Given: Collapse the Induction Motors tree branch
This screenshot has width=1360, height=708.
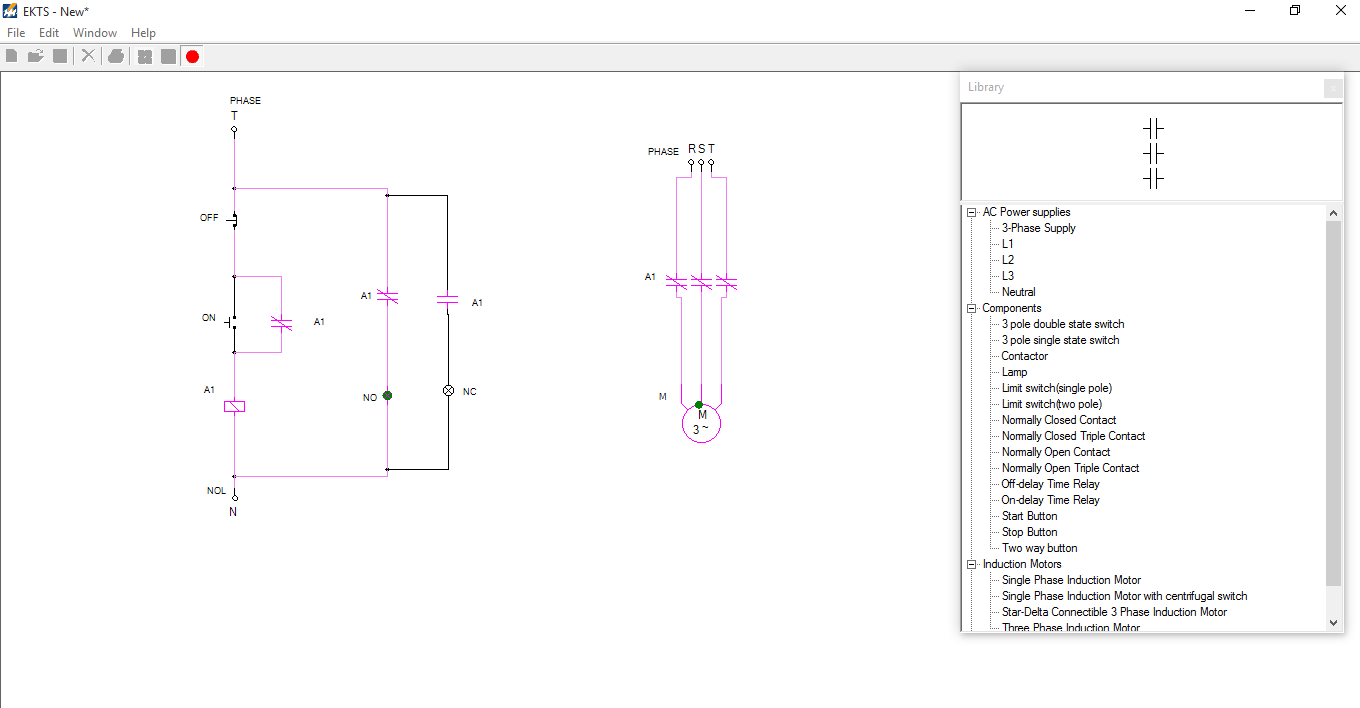Looking at the screenshot, I should pyautogui.click(x=971, y=564).
